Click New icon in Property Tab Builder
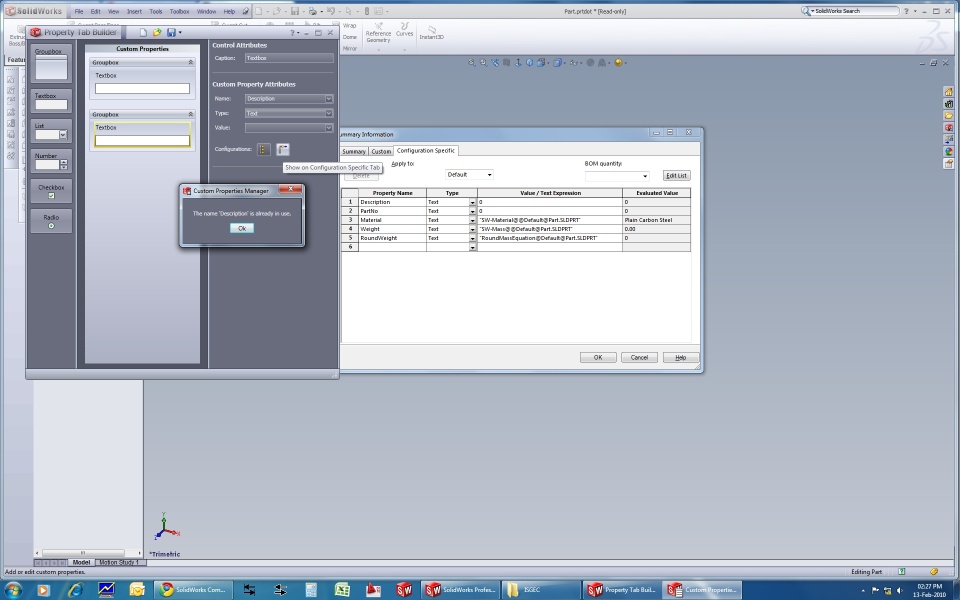This screenshot has height=600, width=960. click(x=143, y=32)
